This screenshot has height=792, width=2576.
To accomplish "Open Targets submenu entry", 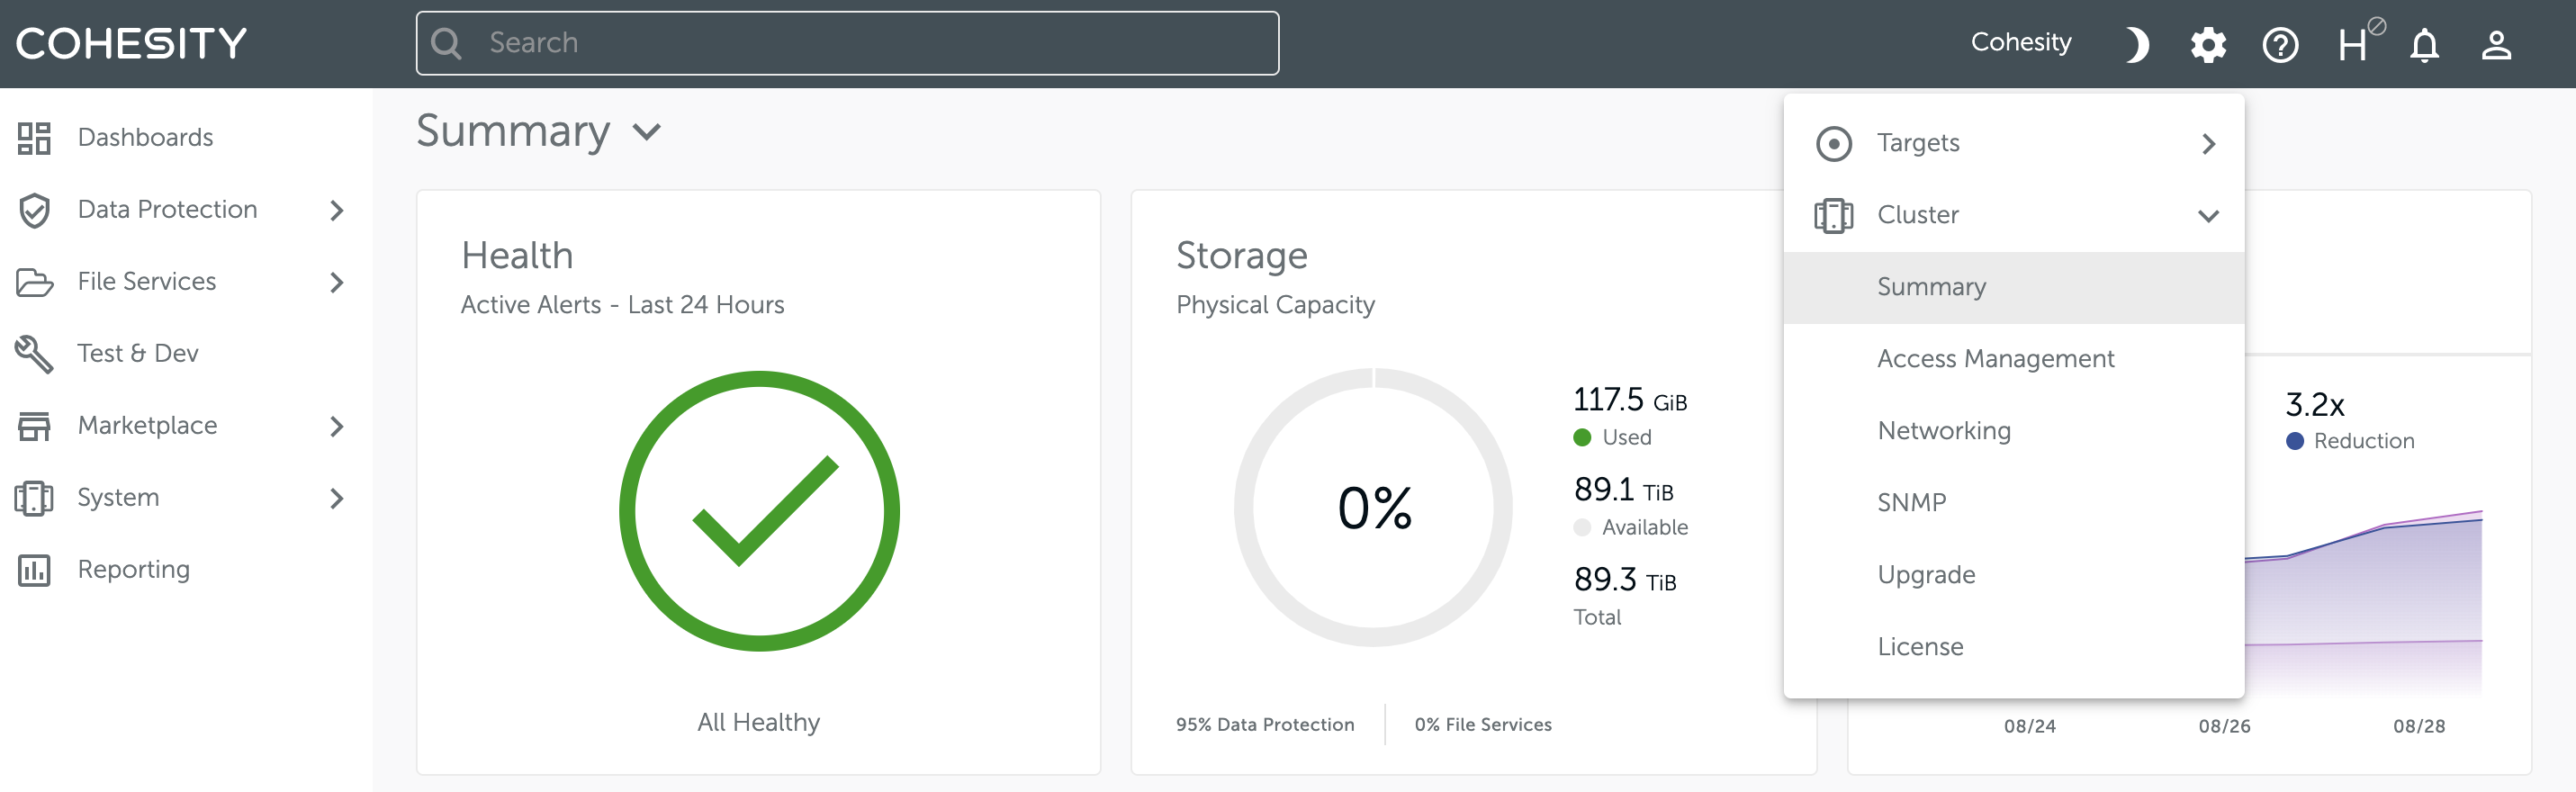I will (2014, 143).
